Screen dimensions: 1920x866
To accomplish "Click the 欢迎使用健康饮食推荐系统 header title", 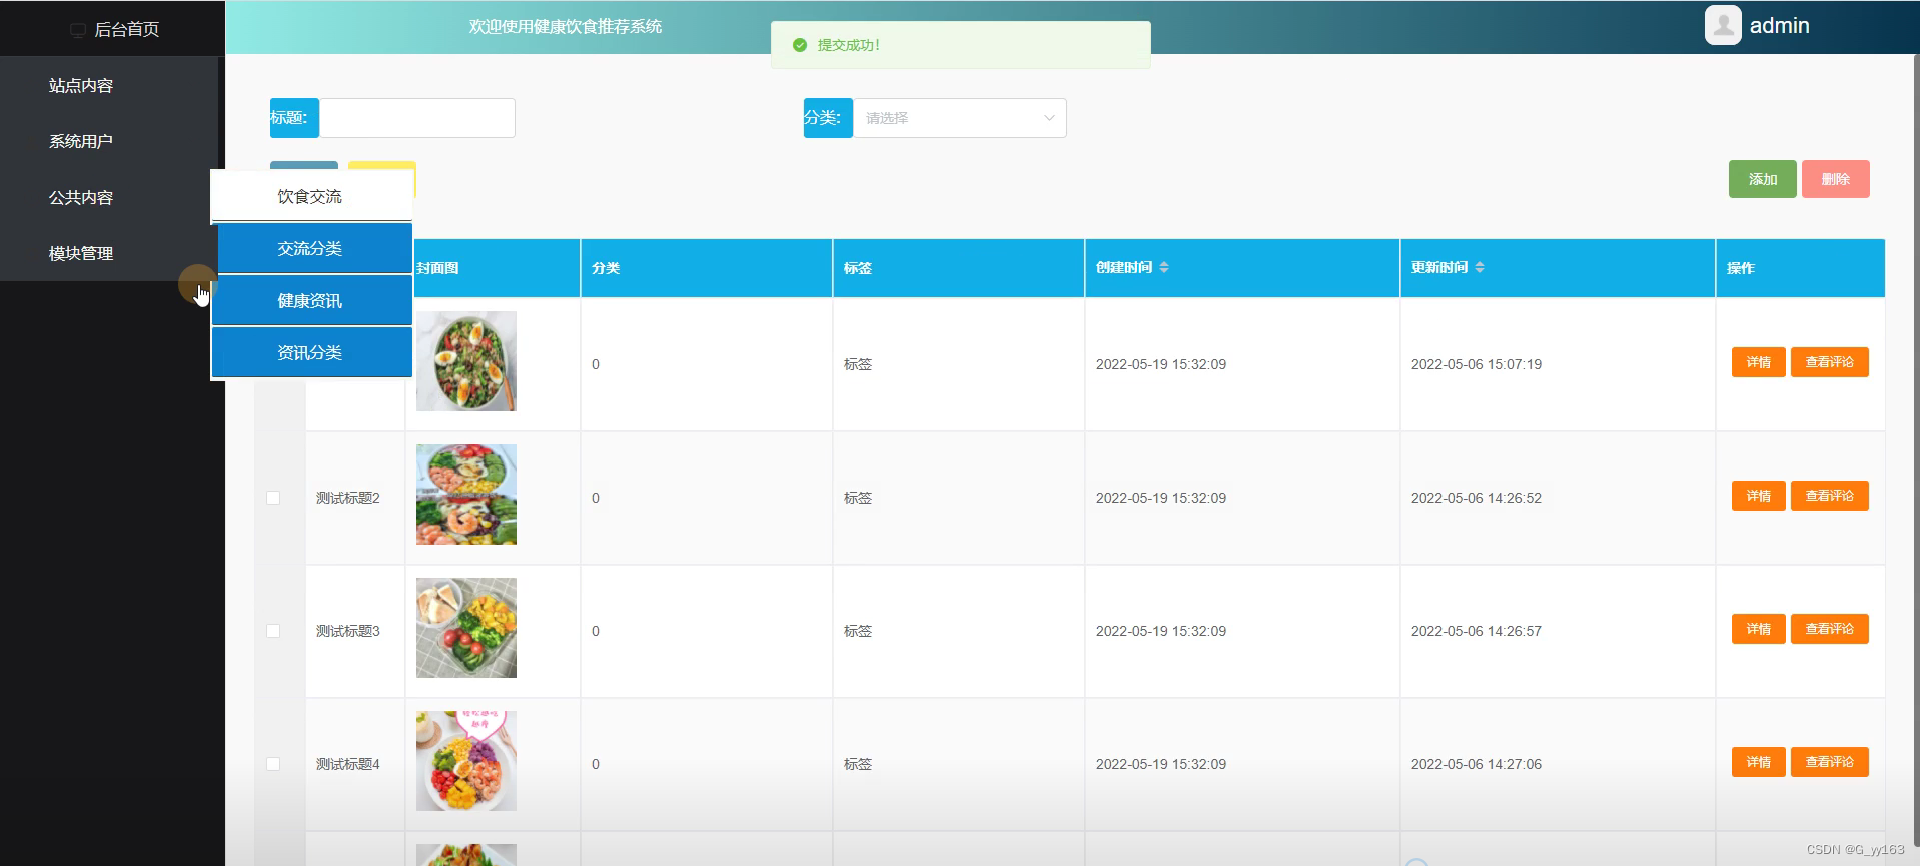I will [x=566, y=27].
